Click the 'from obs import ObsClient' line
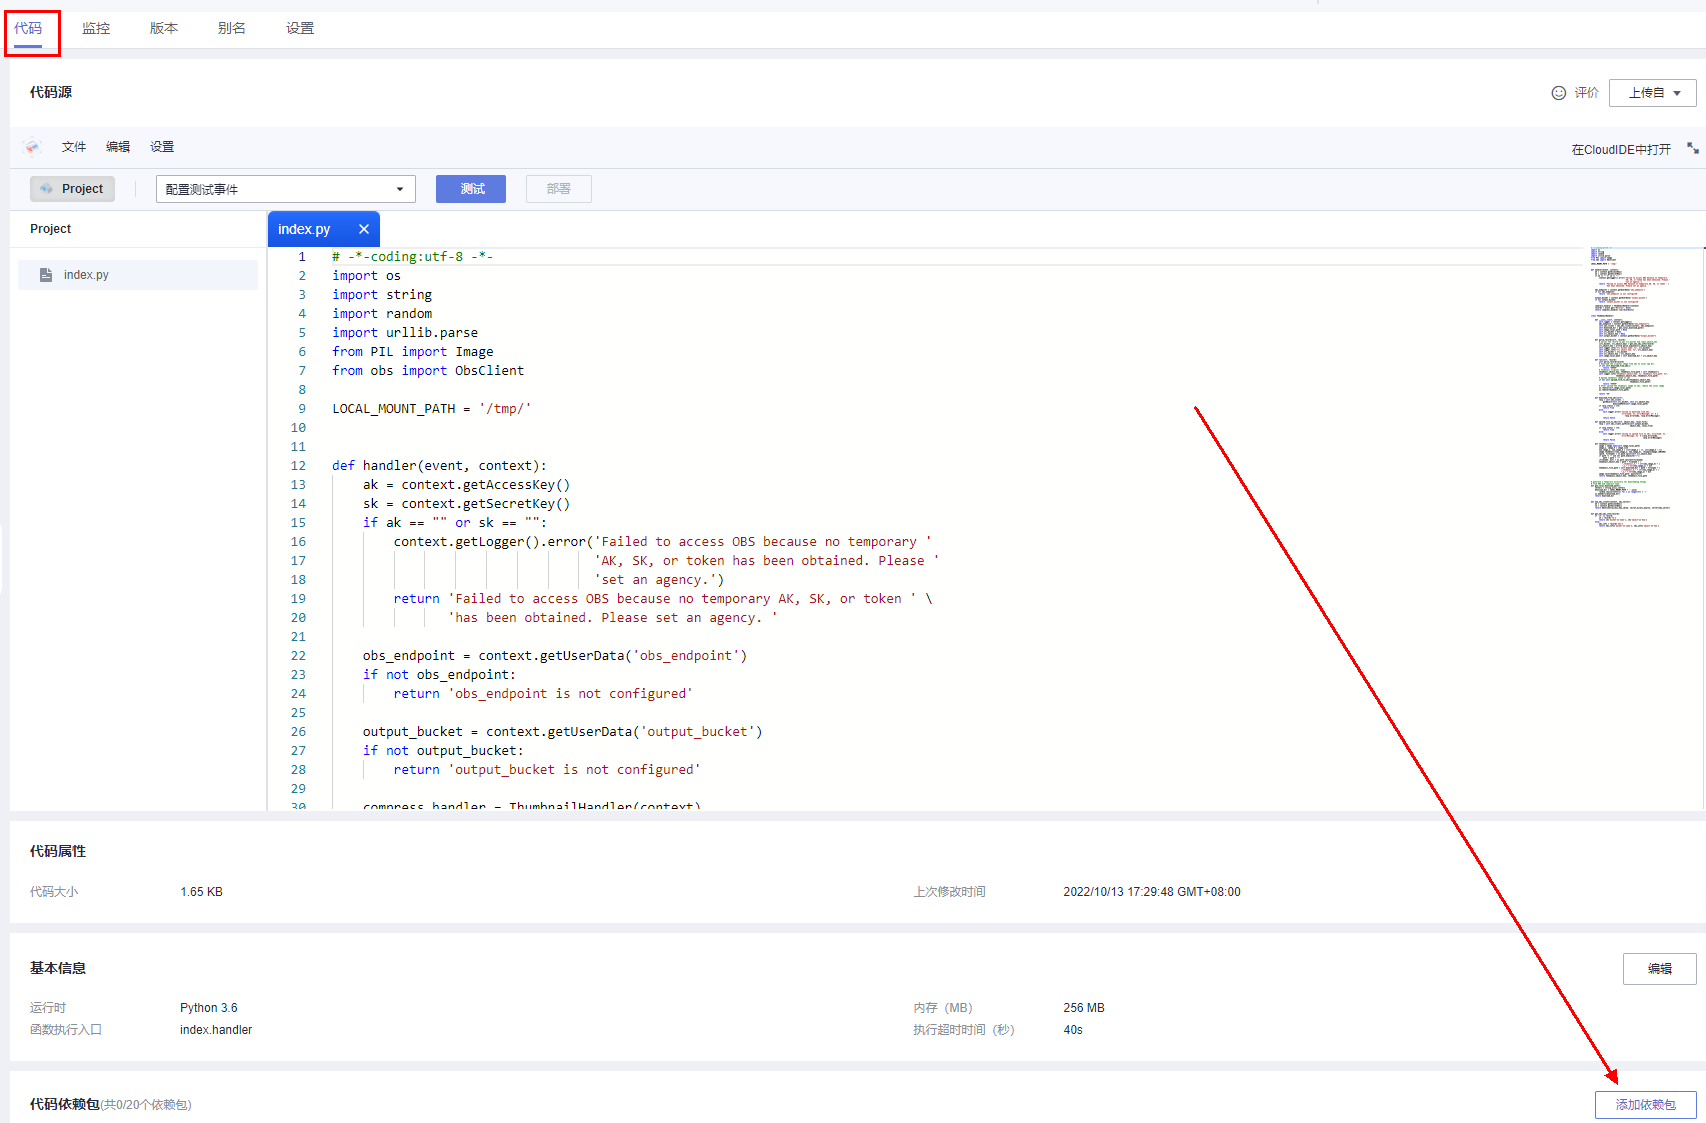 (428, 371)
